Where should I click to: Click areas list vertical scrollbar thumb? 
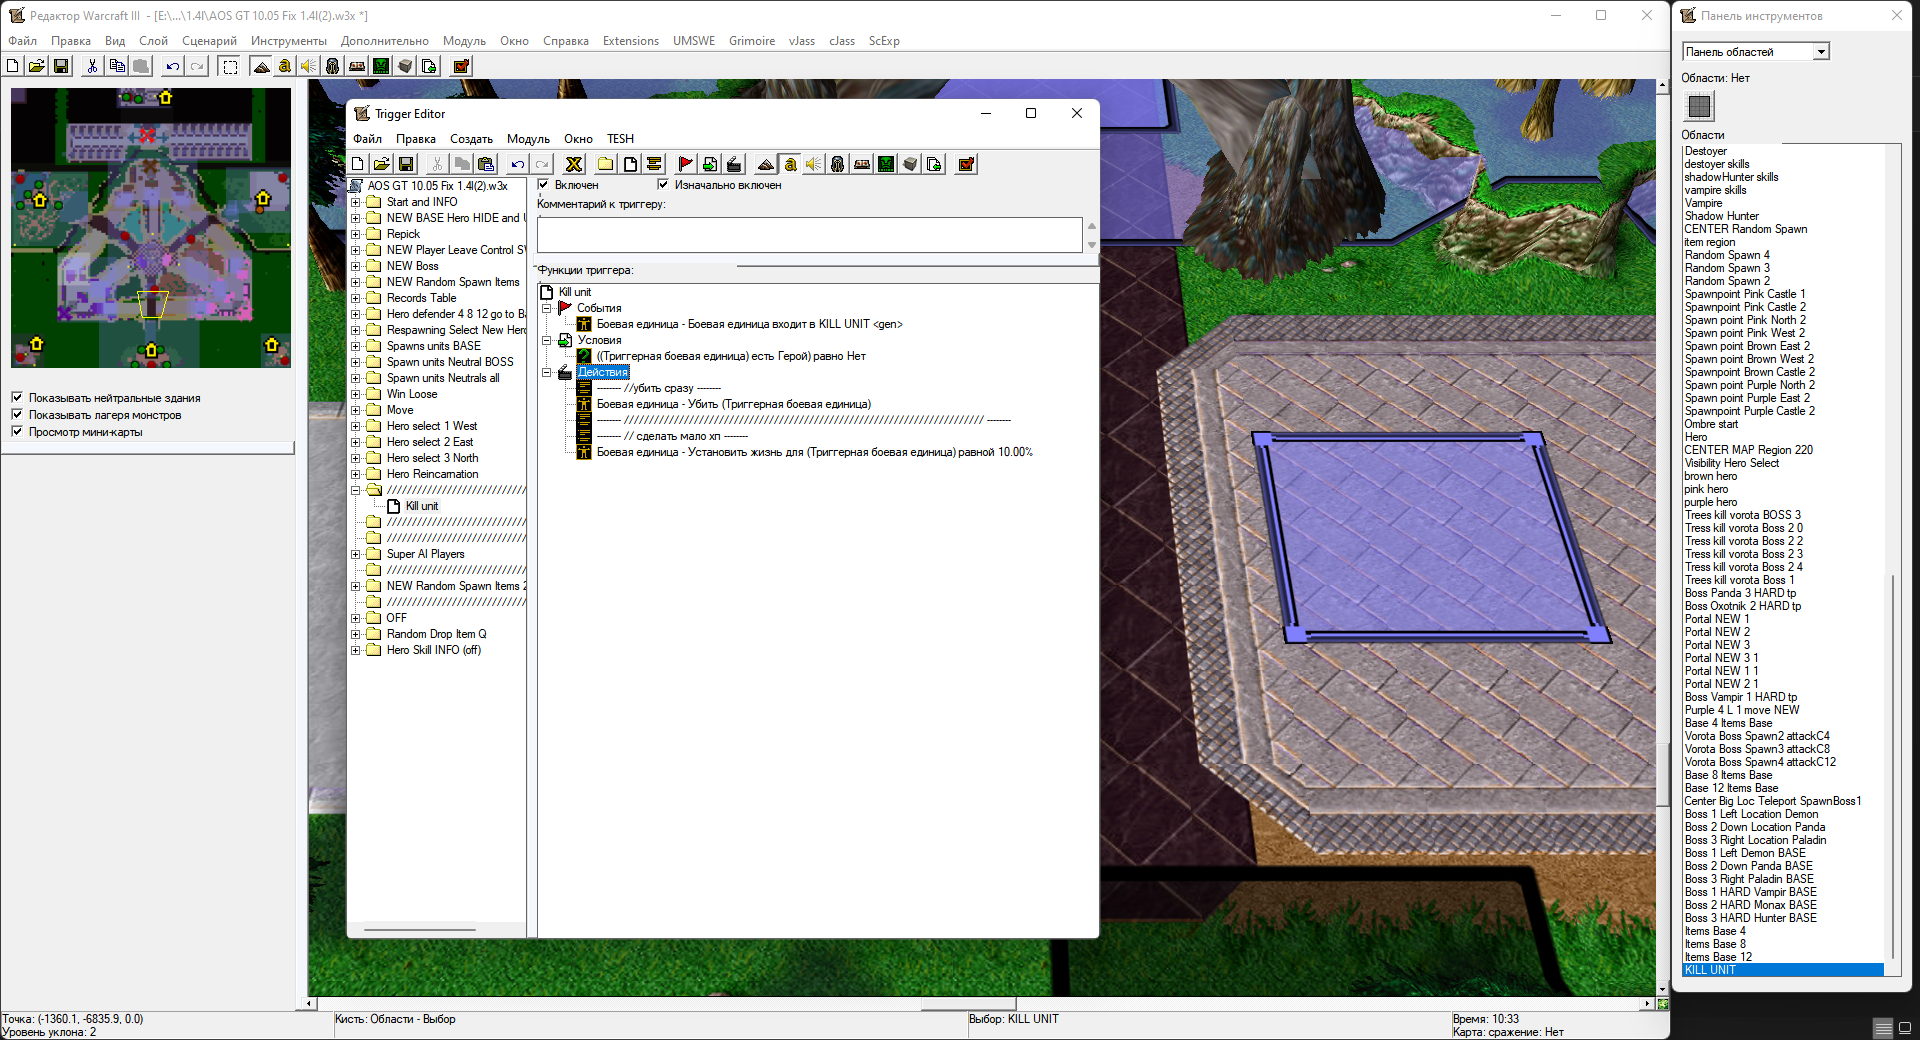(x=1891, y=765)
